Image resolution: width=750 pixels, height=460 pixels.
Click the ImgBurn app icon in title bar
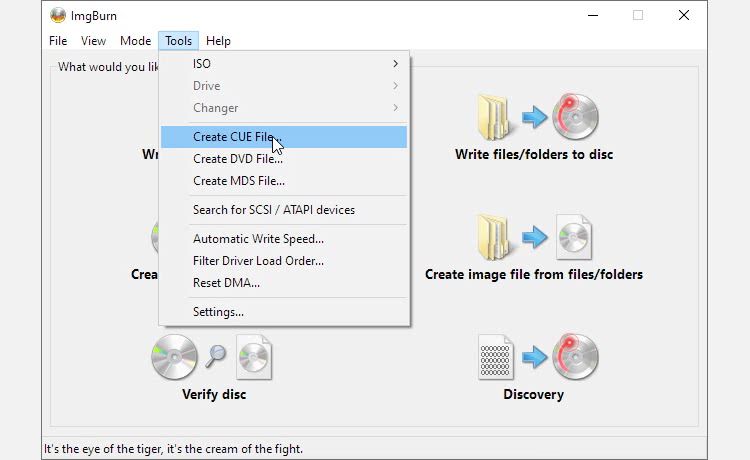tap(58, 15)
